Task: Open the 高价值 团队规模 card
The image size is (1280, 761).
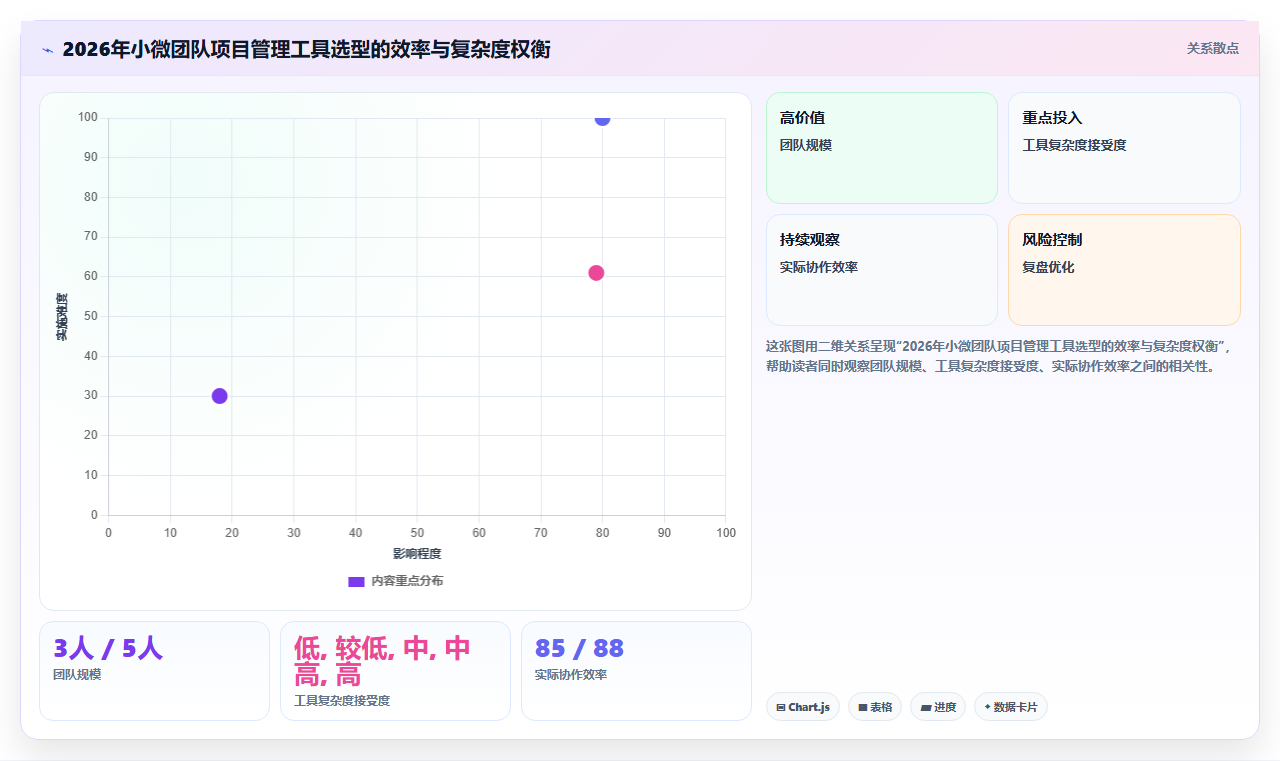Action: coord(882,148)
